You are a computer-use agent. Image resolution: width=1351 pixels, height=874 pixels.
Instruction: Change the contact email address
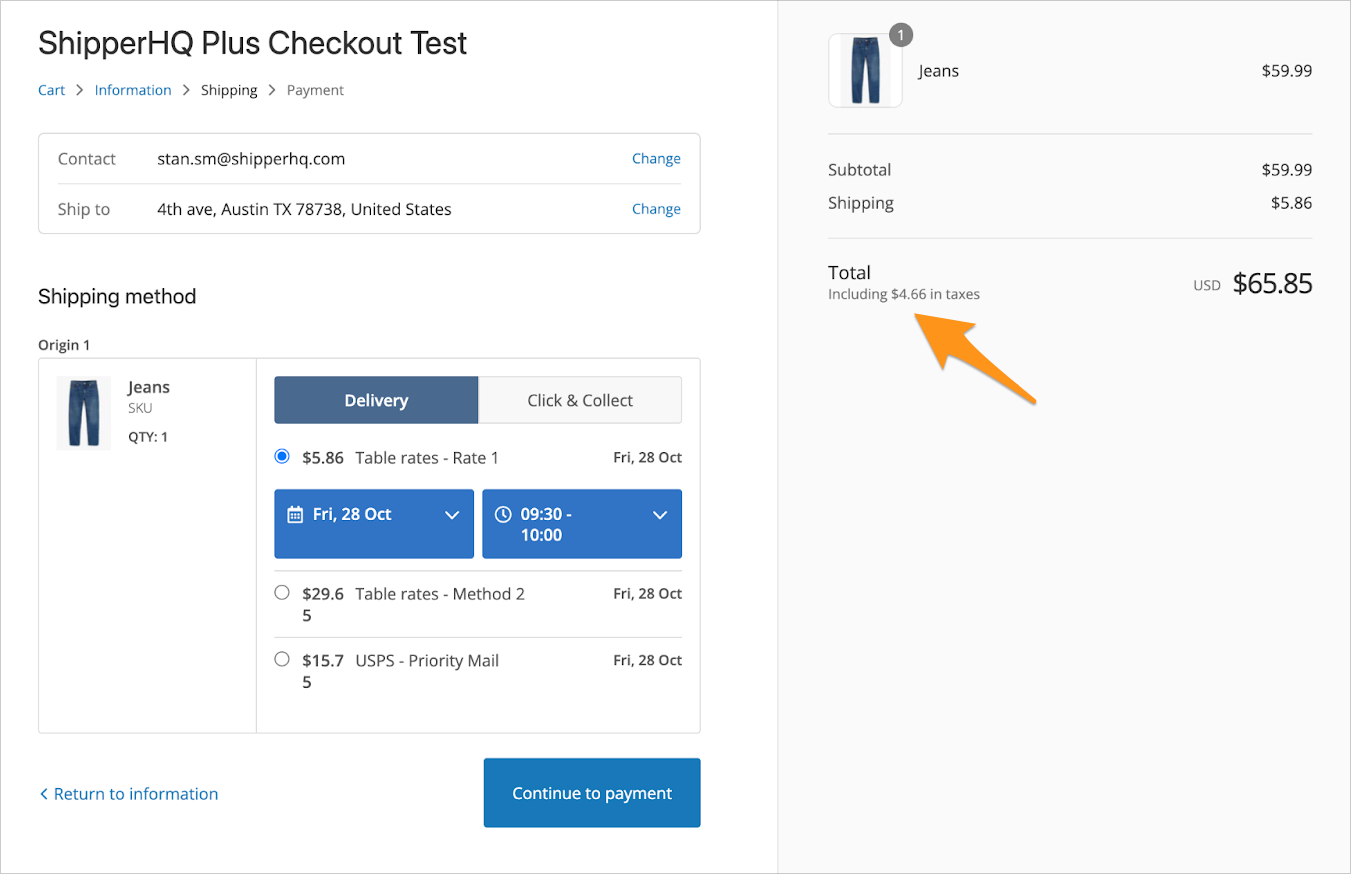click(x=656, y=159)
